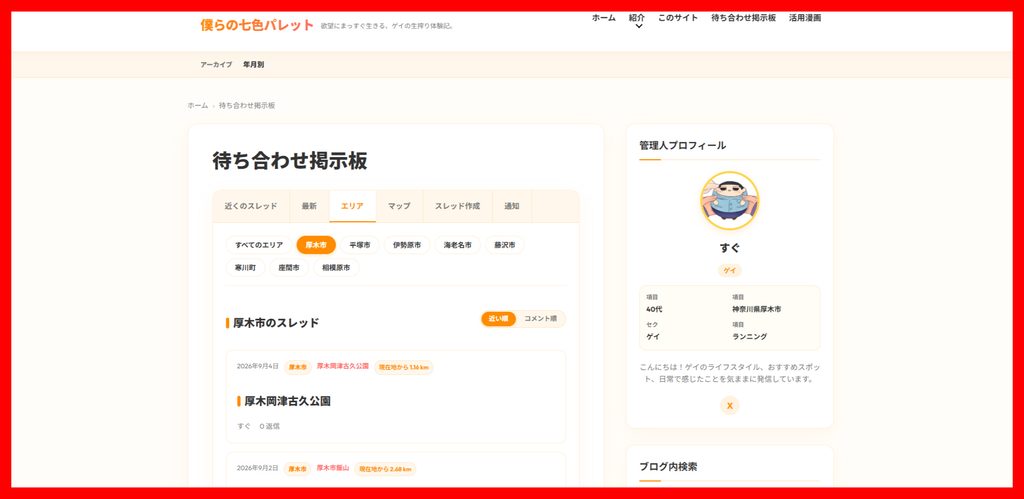Screen dimensions: 1024x499
Task: Click the 現在地から 1.16 km distance badge
Action: coord(404,367)
